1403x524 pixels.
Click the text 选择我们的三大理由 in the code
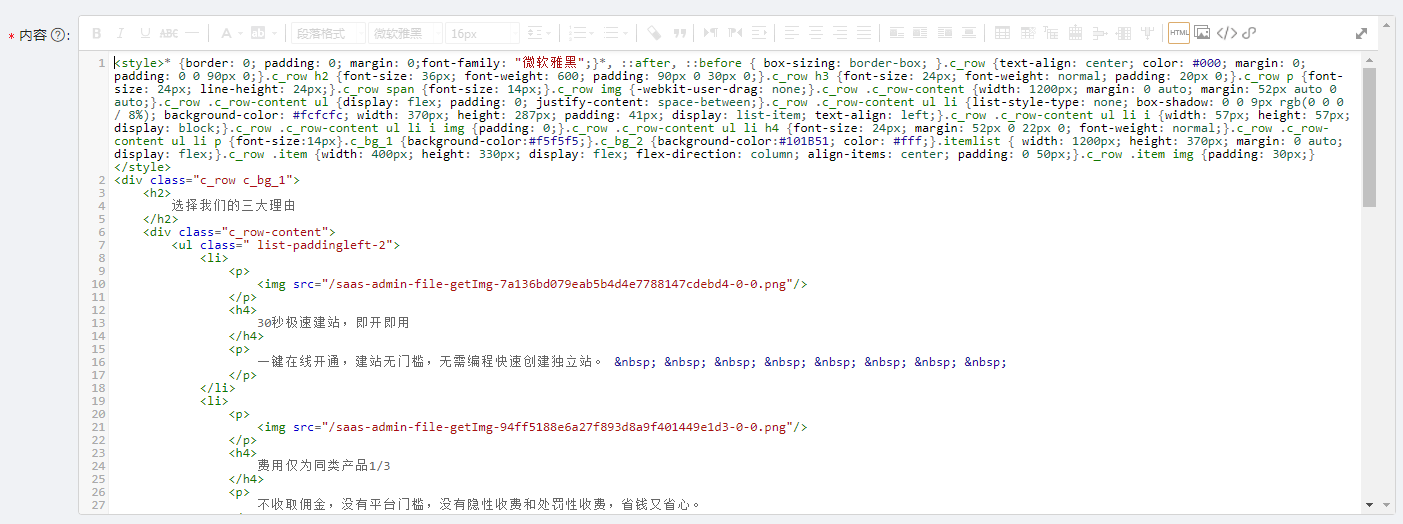[233, 205]
